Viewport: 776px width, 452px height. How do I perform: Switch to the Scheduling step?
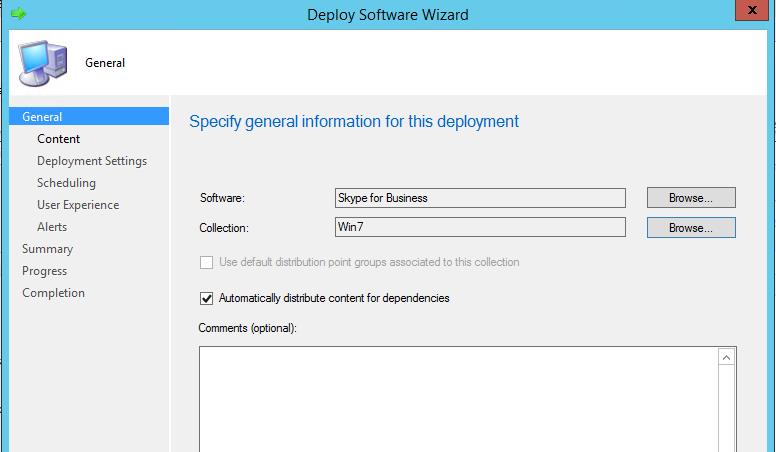66,183
